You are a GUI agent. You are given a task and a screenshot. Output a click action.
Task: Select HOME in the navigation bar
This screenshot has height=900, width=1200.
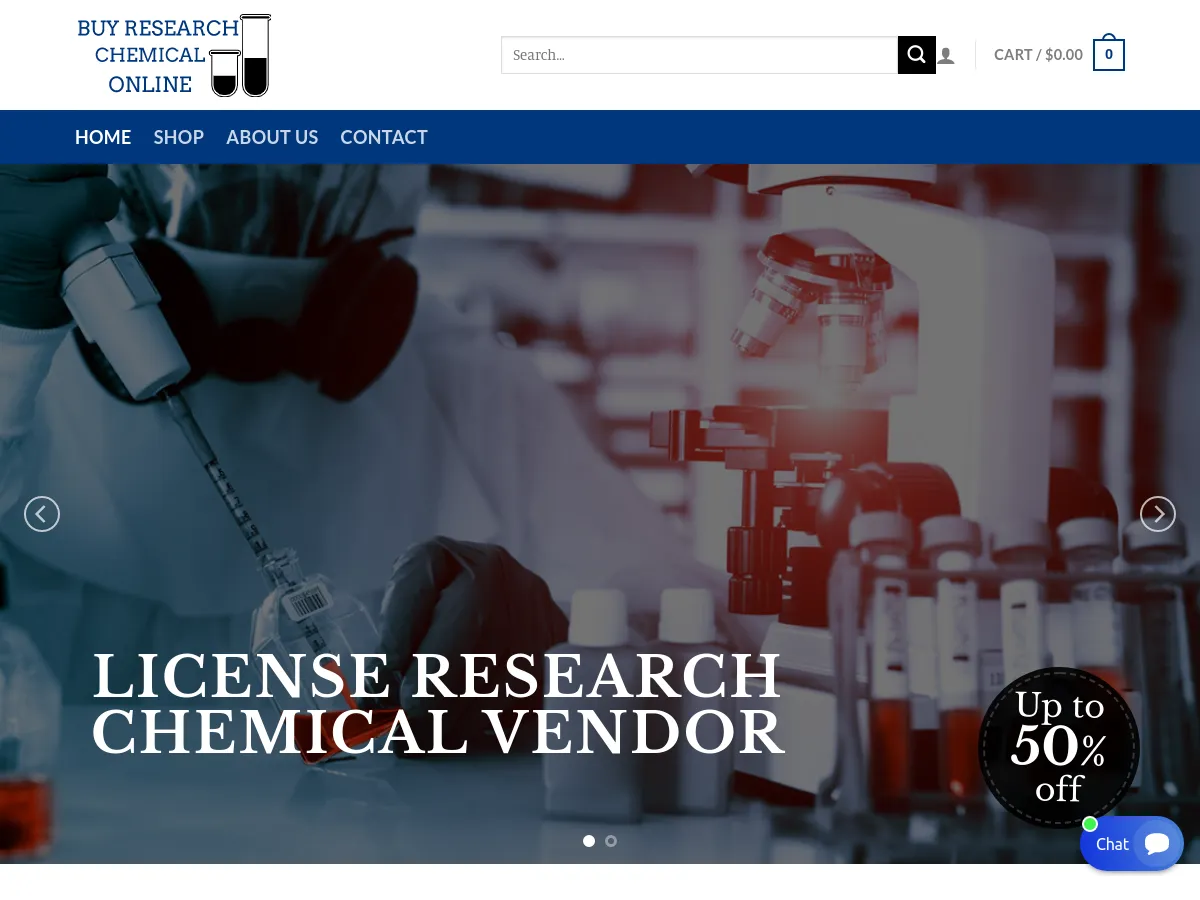click(103, 137)
